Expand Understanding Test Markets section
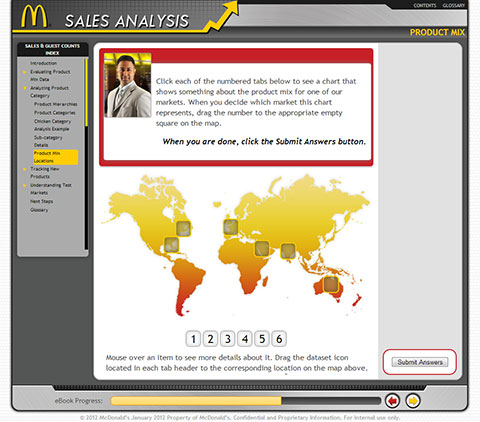 tap(51, 189)
